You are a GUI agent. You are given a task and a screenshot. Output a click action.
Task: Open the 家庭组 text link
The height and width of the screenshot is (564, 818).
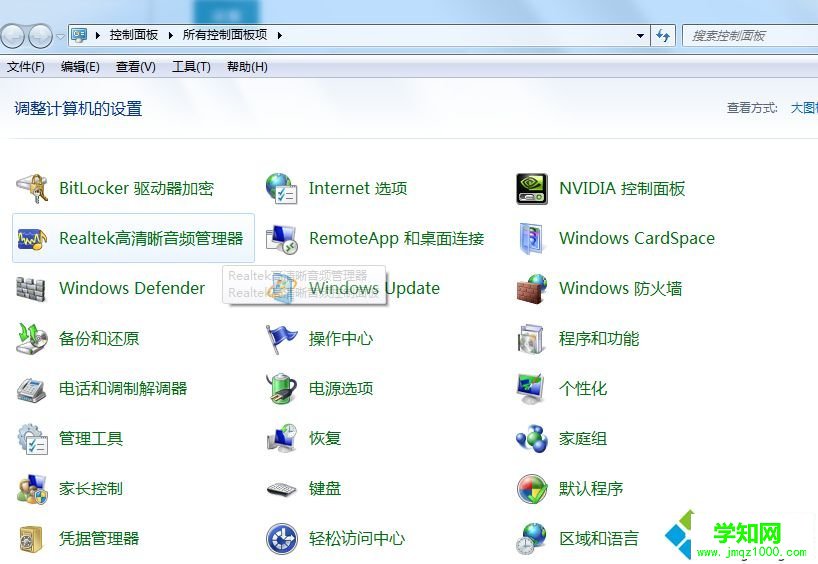[x=583, y=439]
